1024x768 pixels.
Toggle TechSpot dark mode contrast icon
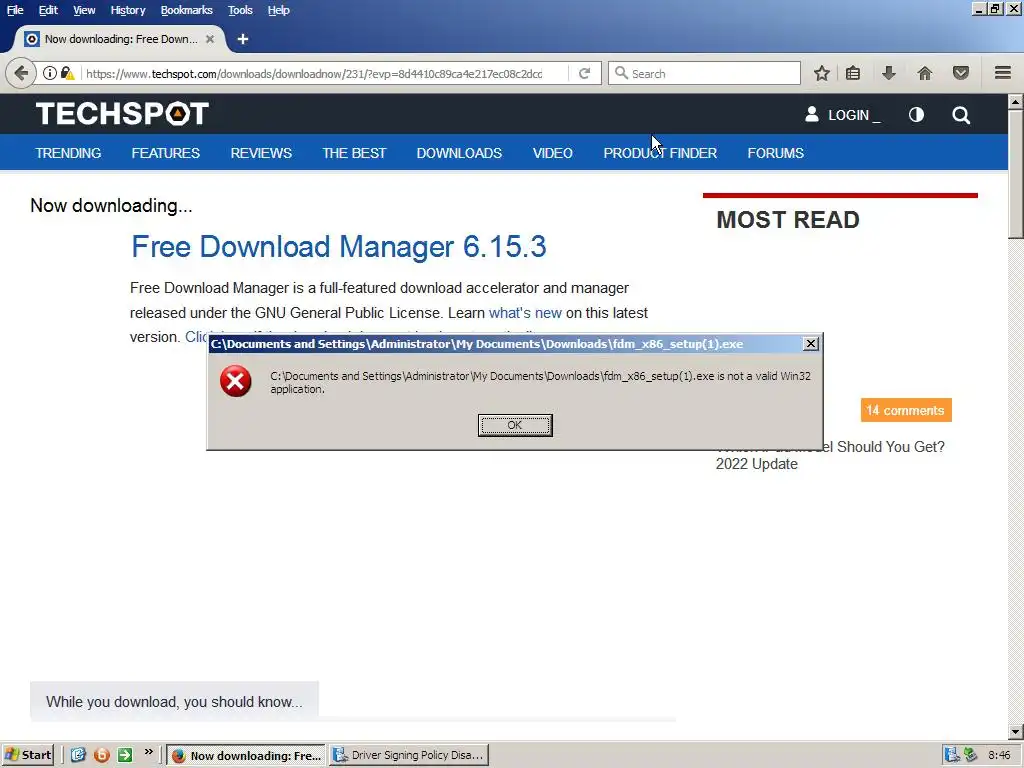[x=916, y=115]
